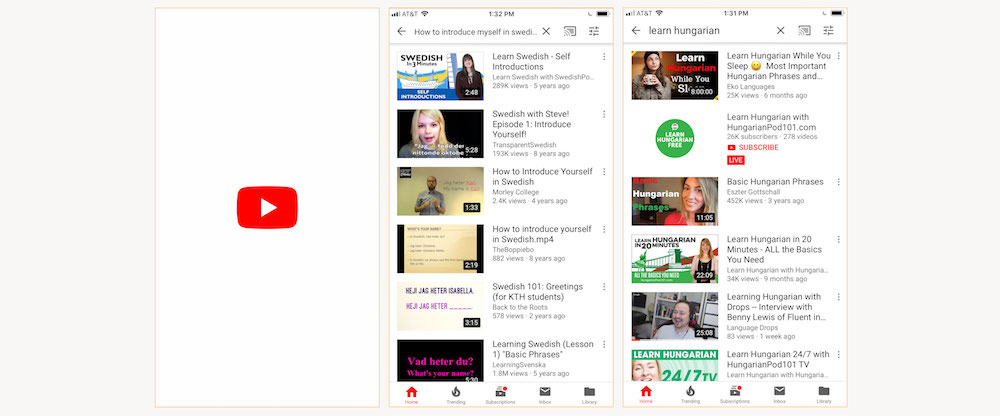Open the cast icon in the Hungarian search bar

click(804, 31)
